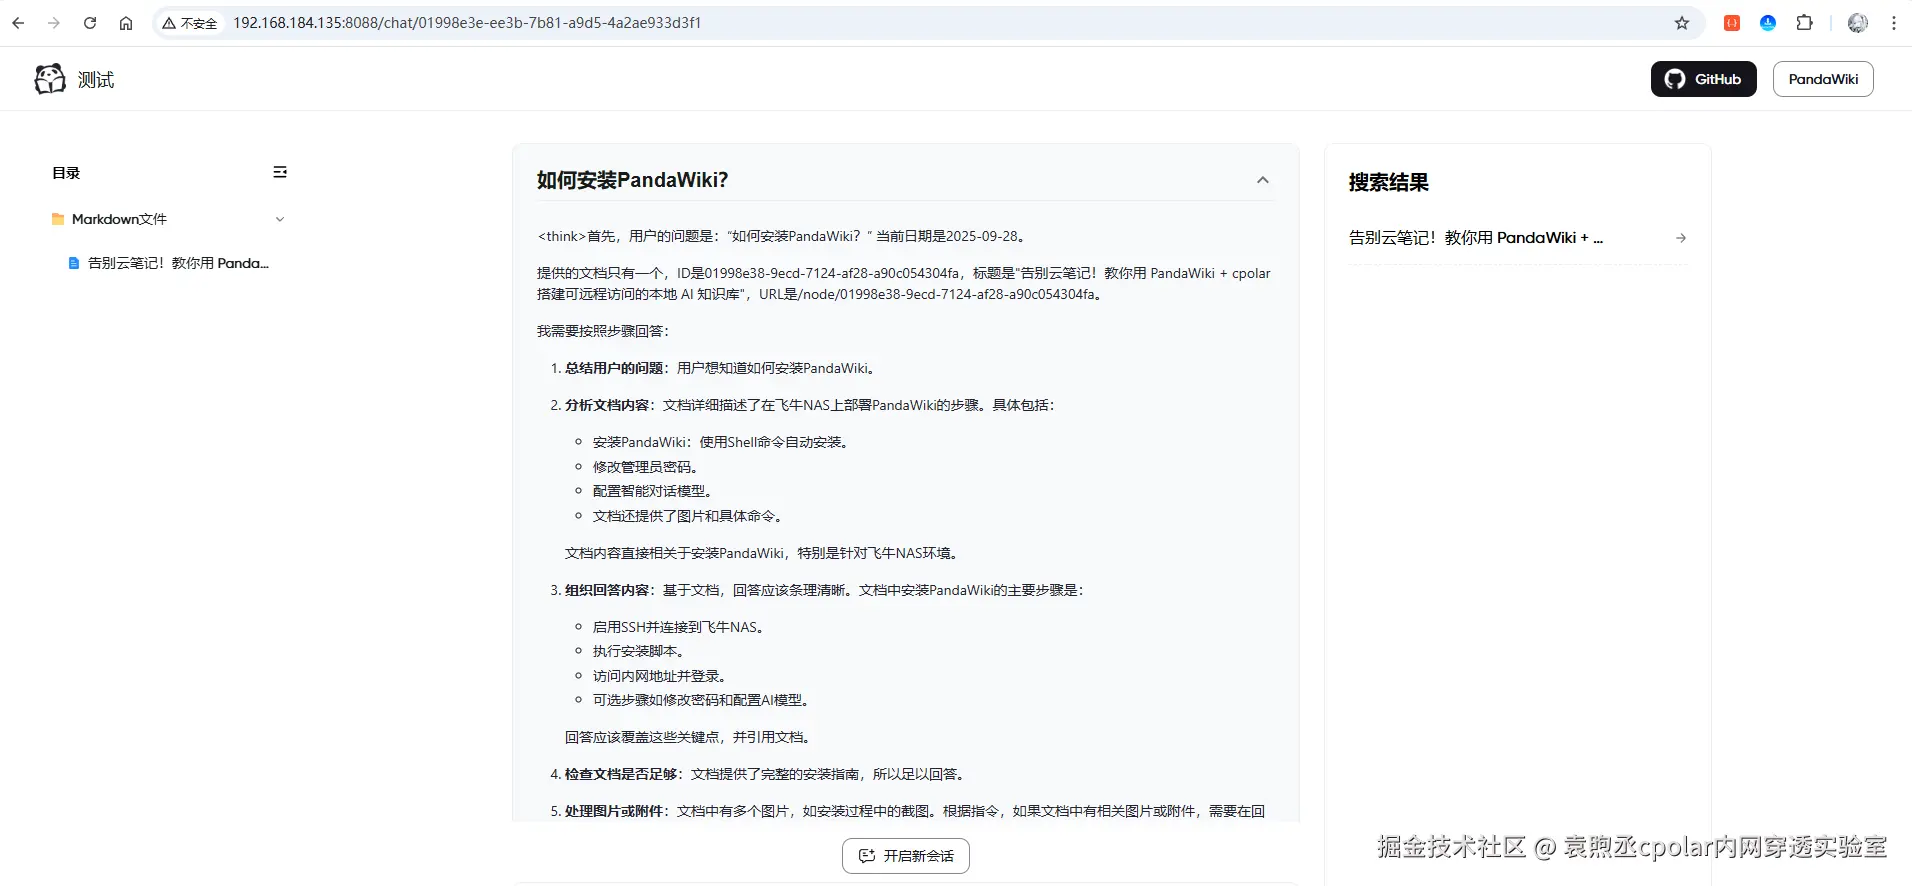Start a new chat with 开启新会话
Screen dimensions: 1912x886
(906, 856)
